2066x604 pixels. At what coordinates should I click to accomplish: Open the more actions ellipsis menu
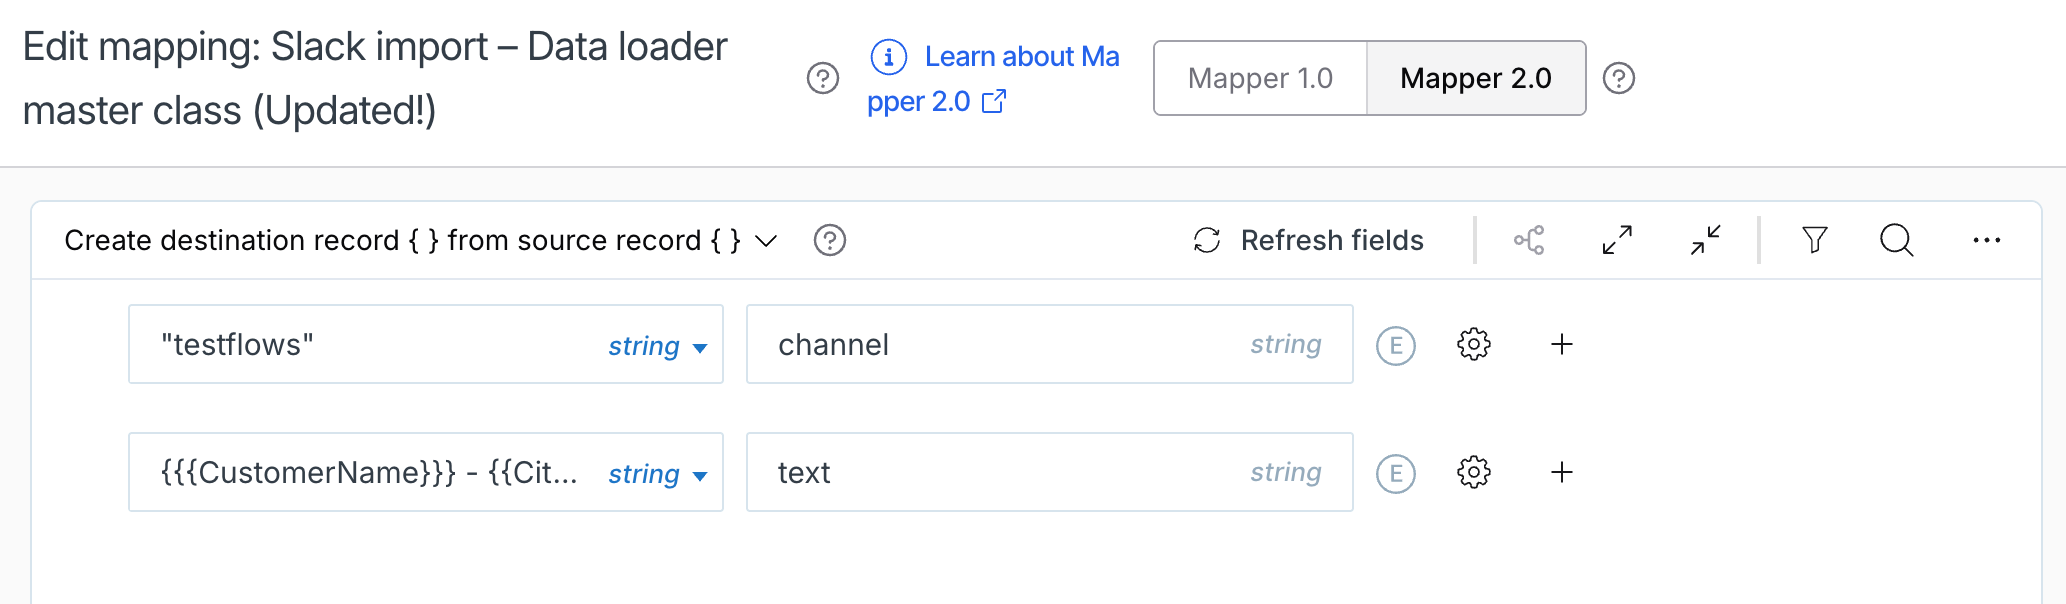coord(1987,240)
